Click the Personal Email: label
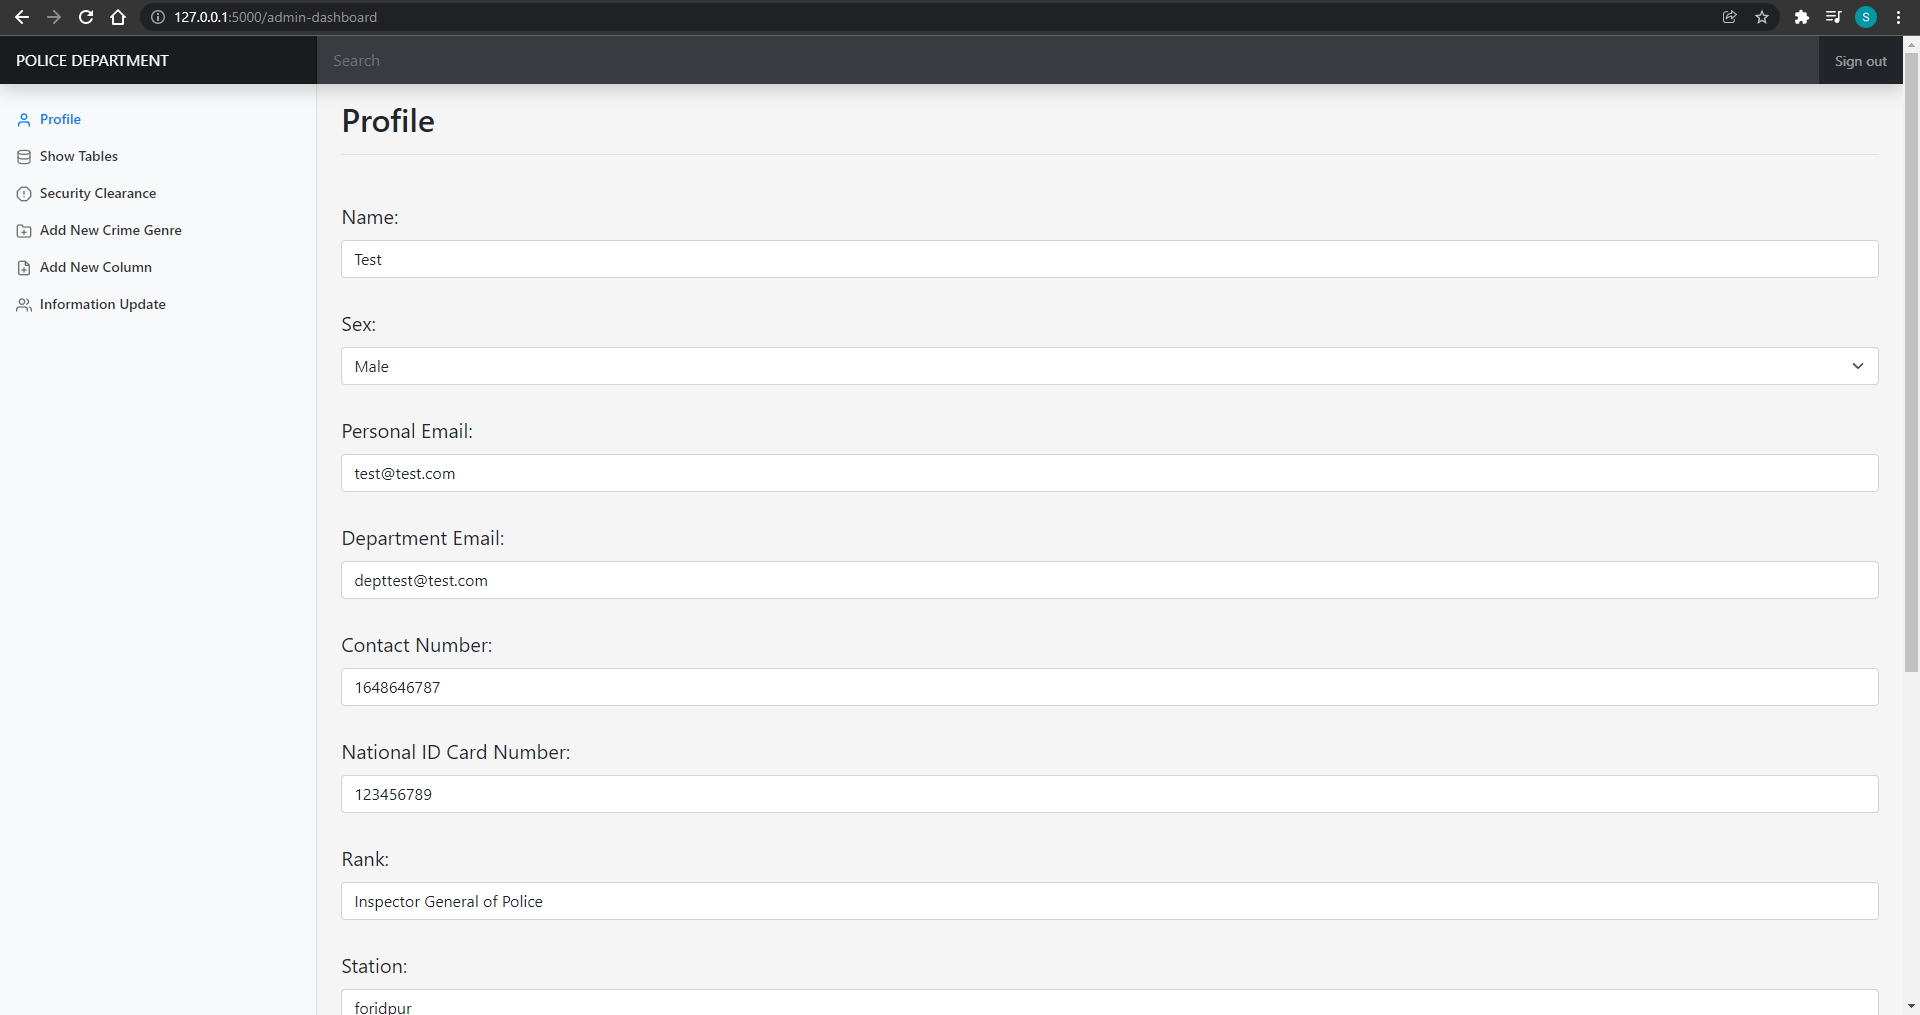This screenshot has height=1015, width=1920. click(407, 431)
